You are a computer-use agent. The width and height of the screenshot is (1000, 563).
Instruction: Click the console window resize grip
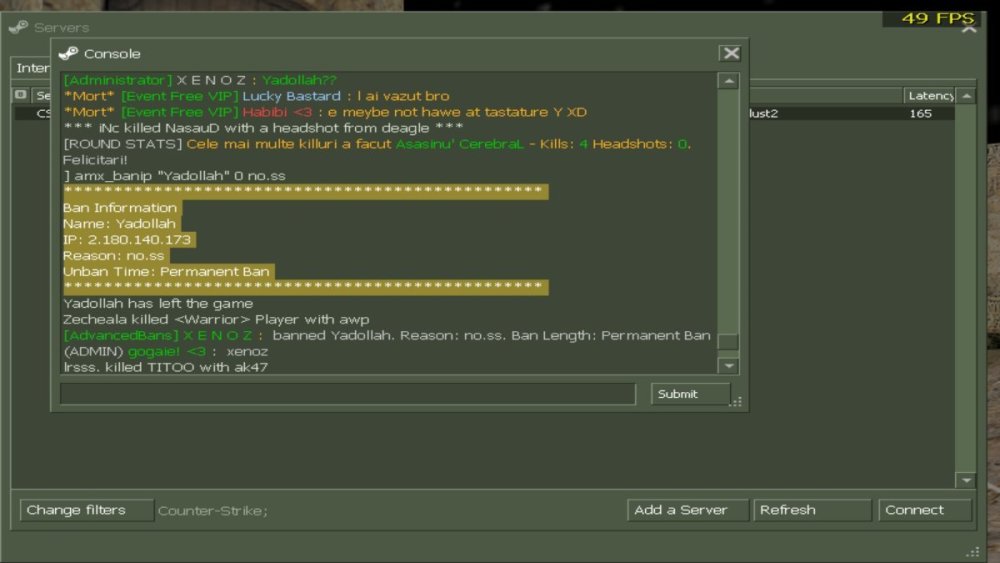[737, 402]
